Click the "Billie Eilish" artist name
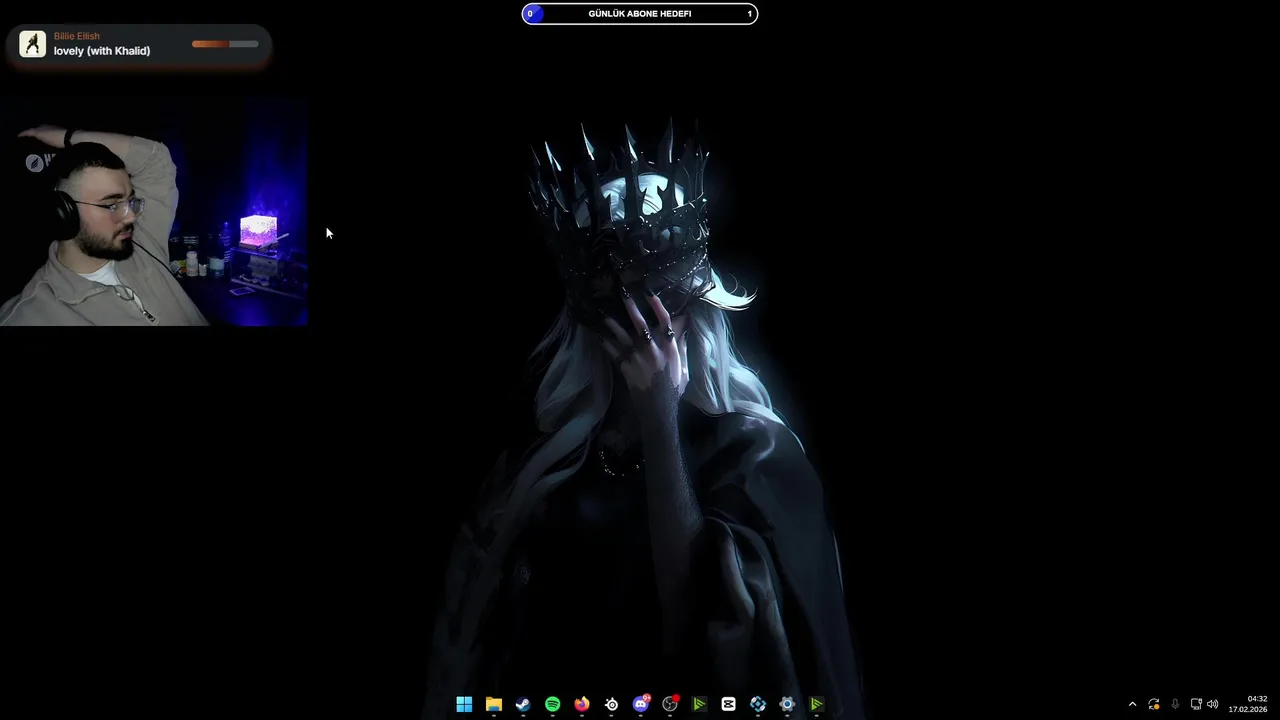 [77, 36]
